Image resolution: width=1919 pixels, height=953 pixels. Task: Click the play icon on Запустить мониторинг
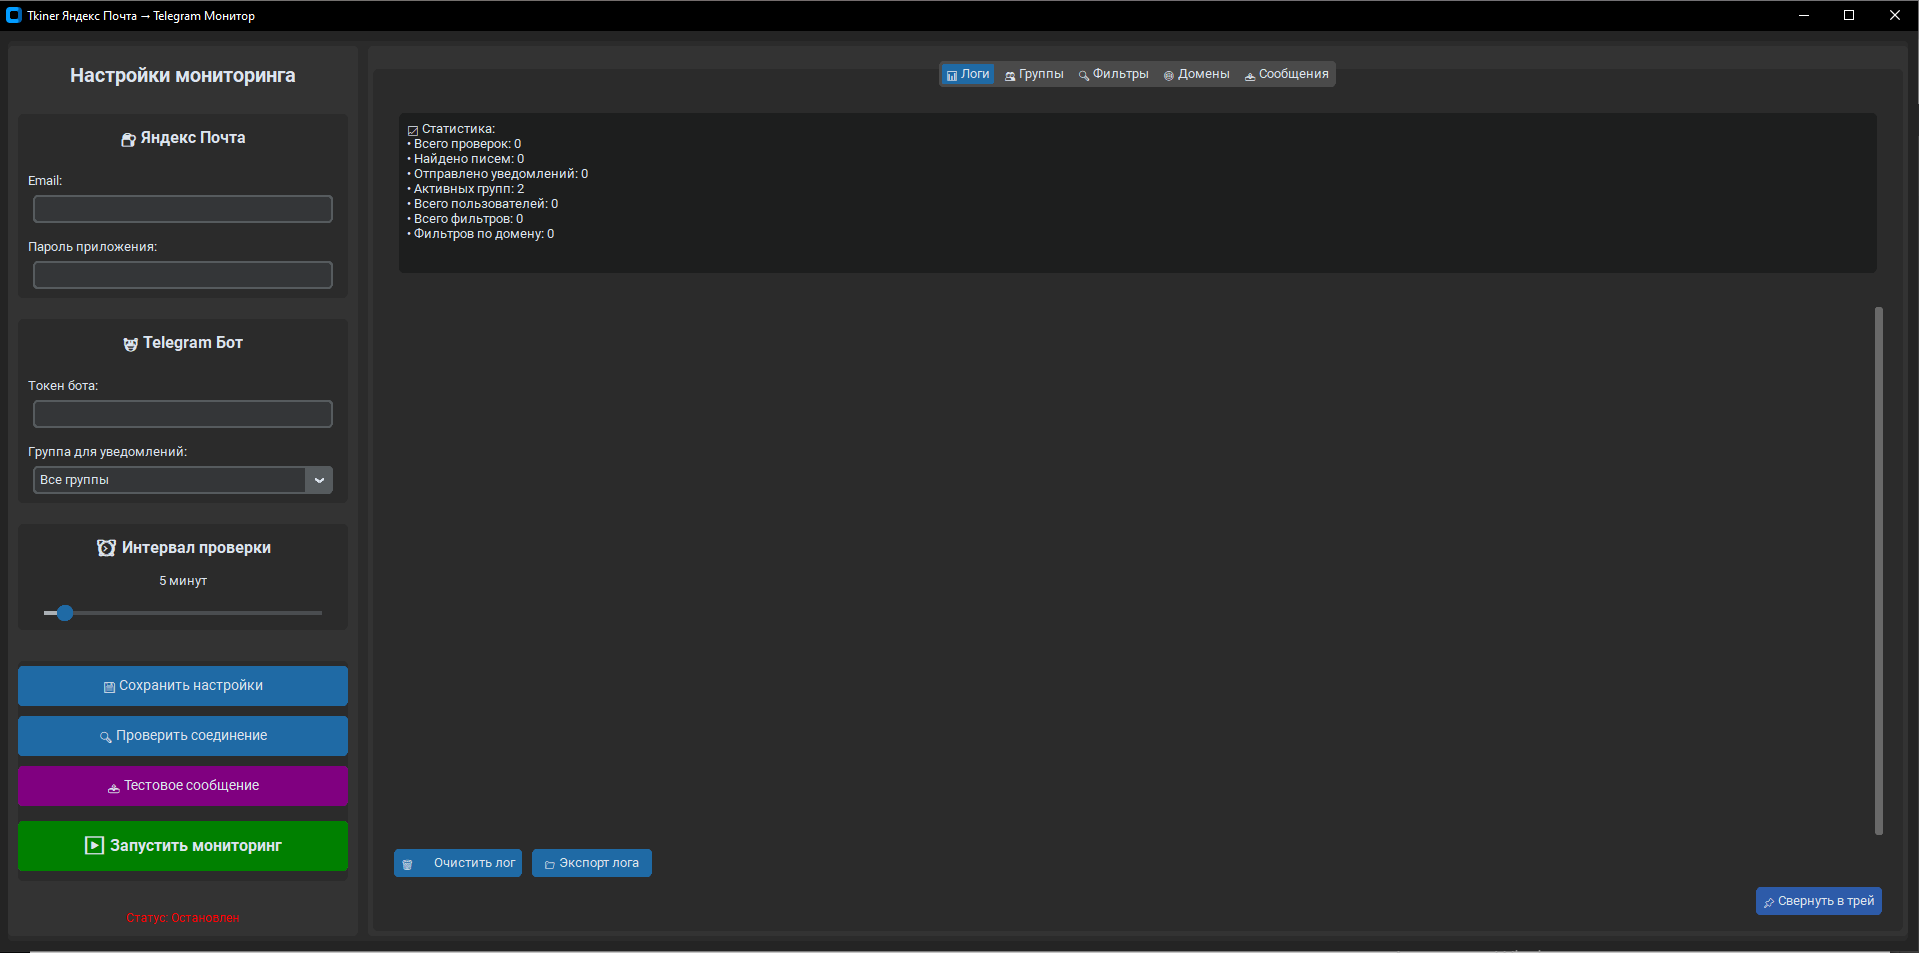point(94,846)
